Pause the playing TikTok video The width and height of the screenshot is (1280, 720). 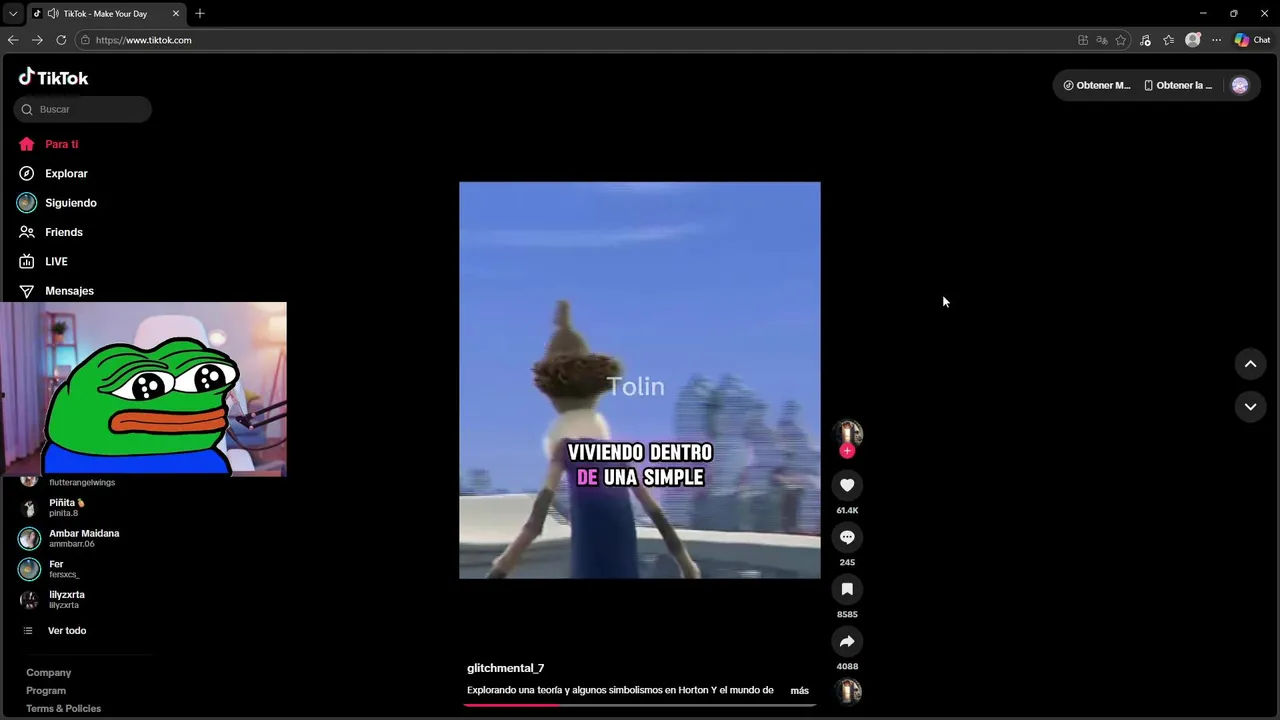click(640, 380)
